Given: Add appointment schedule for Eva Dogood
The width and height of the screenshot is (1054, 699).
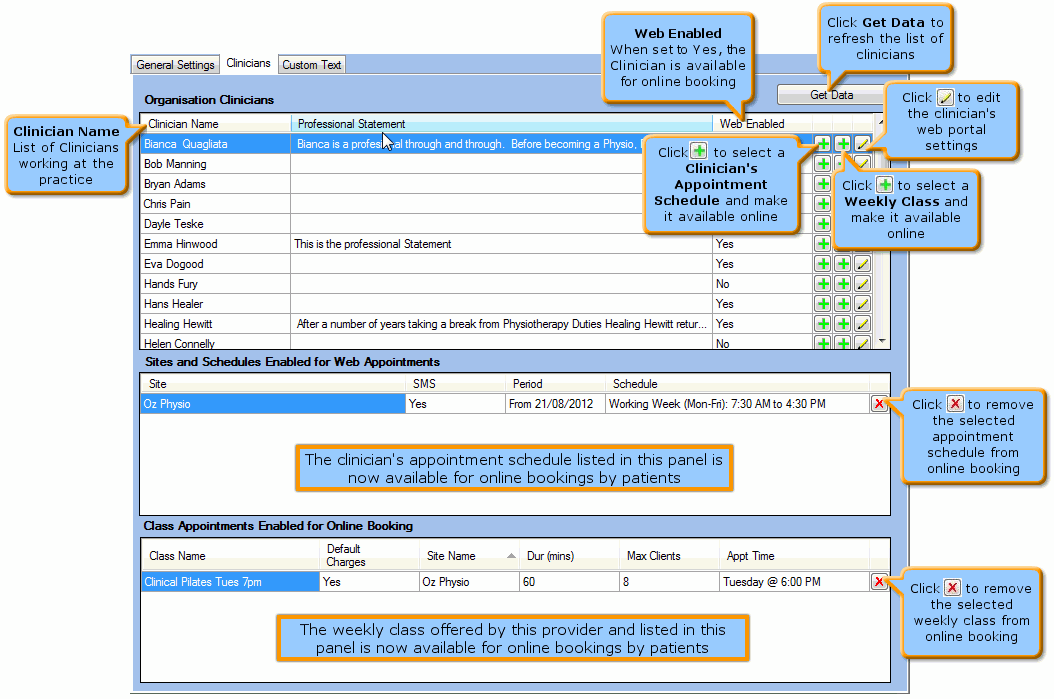Looking at the screenshot, I should [822, 264].
